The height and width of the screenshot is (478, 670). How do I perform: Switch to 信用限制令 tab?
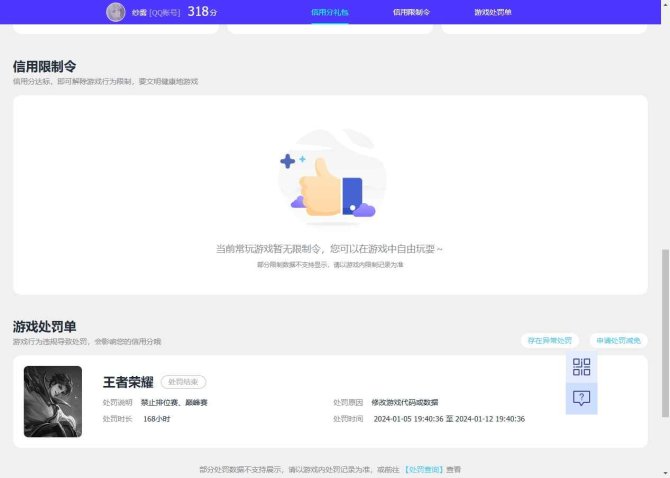pyautogui.click(x=411, y=12)
